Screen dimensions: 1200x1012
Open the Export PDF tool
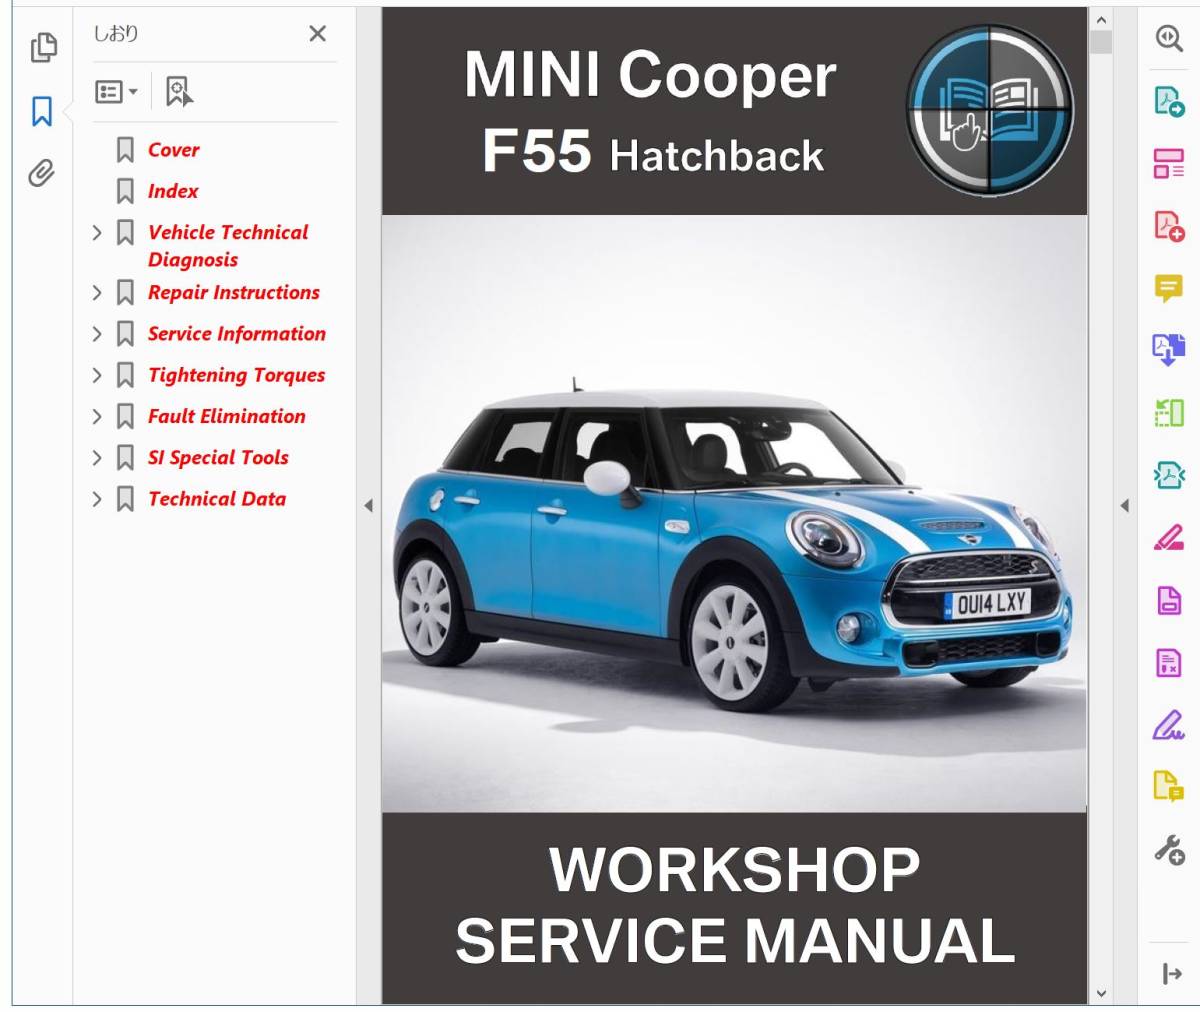[1169, 101]
